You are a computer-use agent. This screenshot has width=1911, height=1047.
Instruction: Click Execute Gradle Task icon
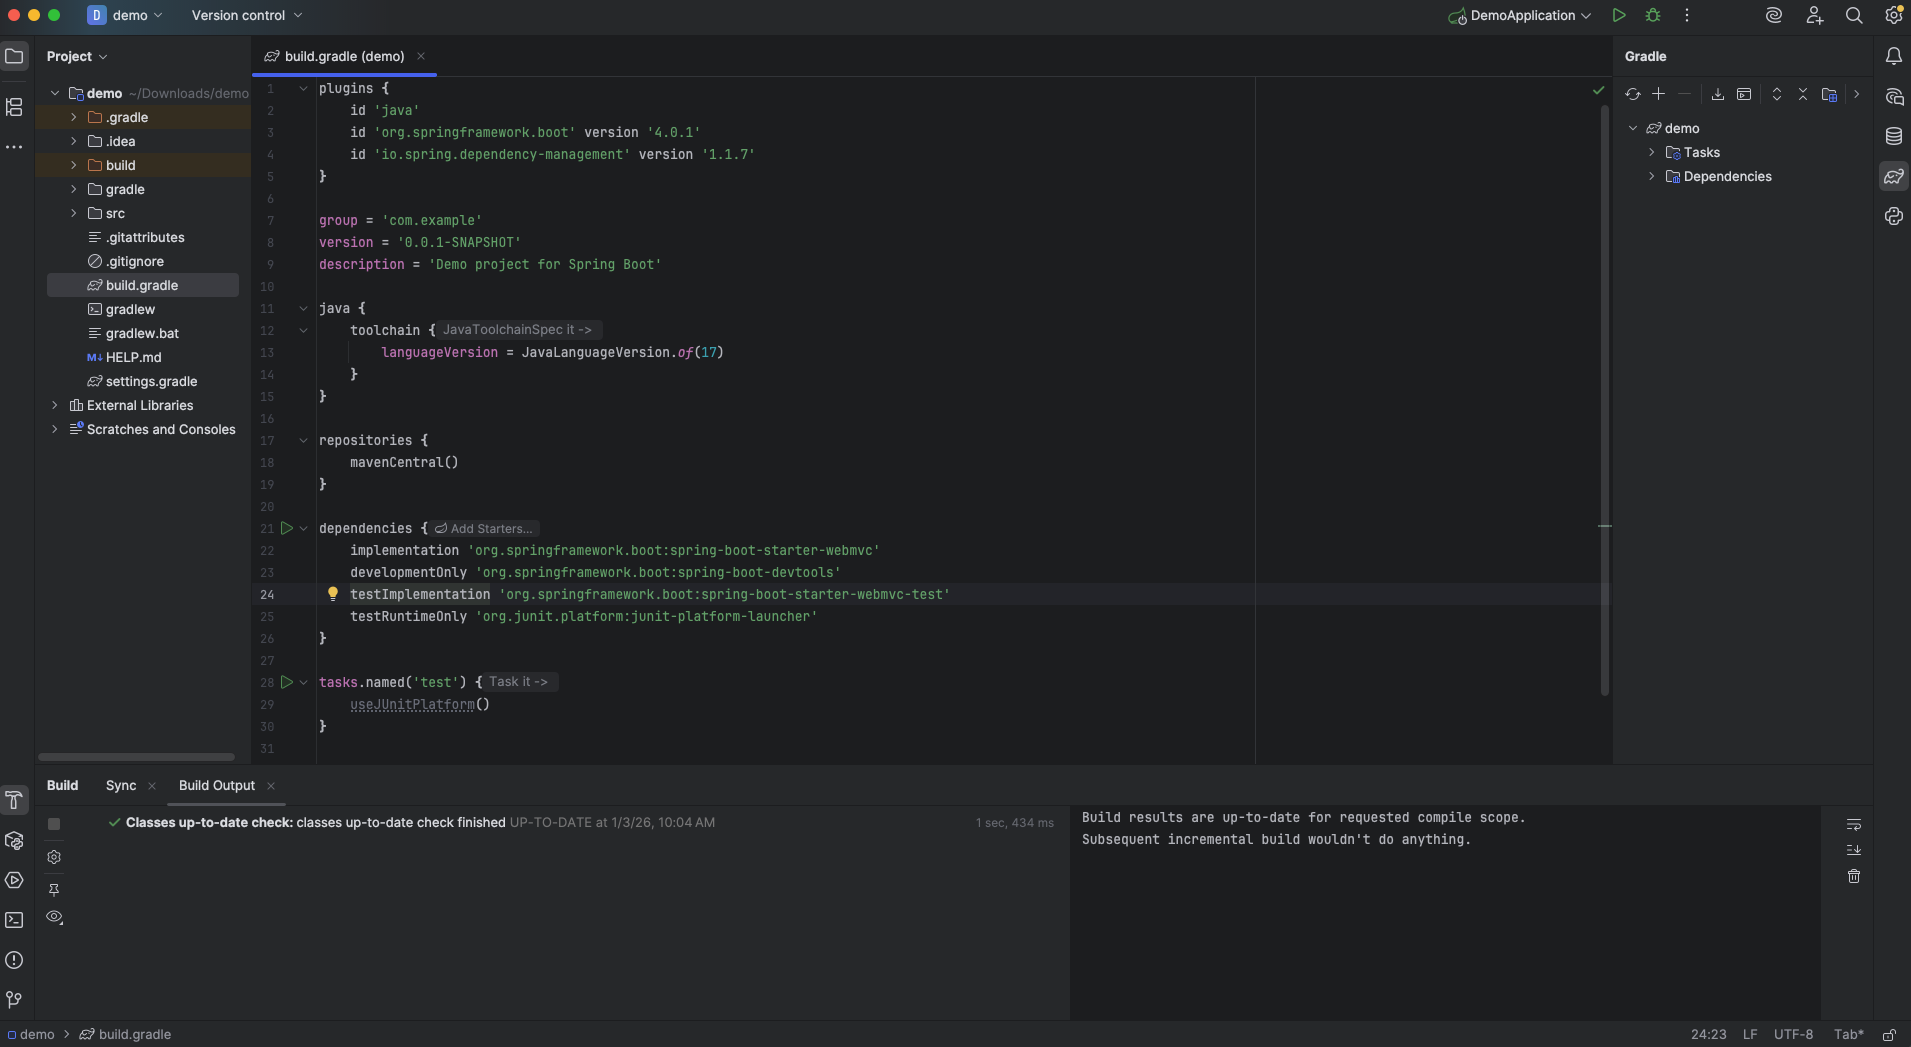1744,94
